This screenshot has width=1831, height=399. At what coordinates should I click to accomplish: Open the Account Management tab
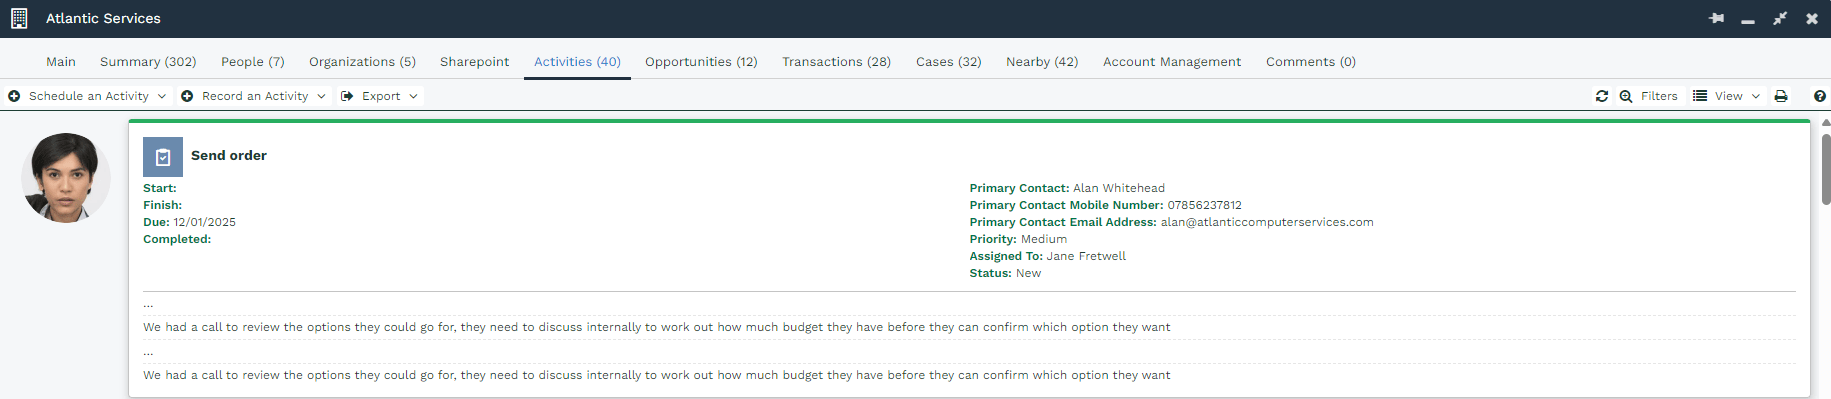[1172, 62]
